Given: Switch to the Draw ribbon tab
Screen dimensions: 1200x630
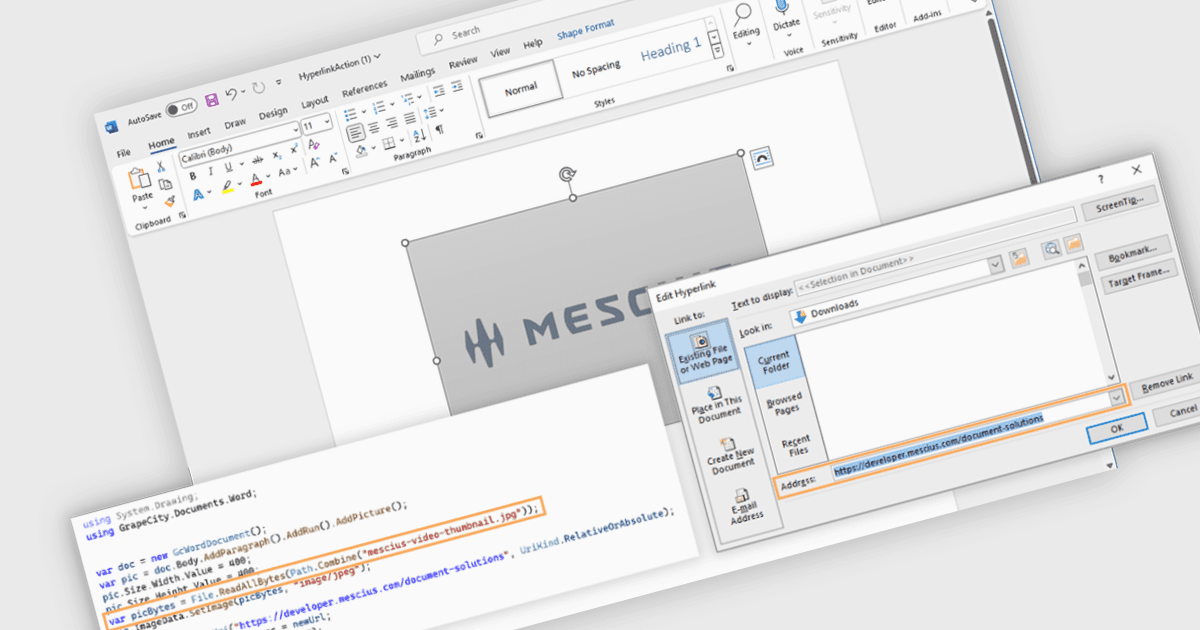Looking at the screenshot, I should click(235, 123).
